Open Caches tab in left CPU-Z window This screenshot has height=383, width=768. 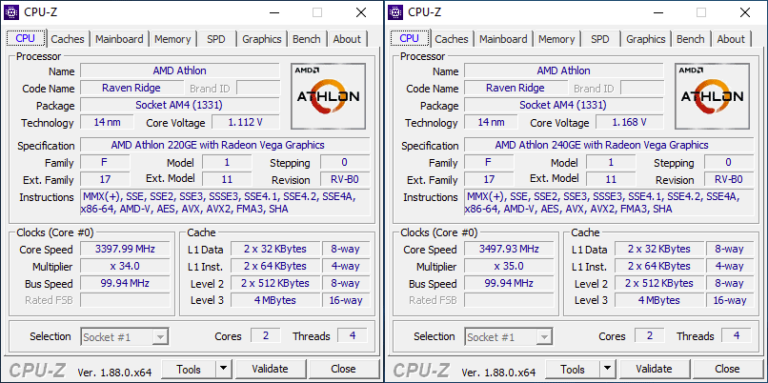(x=68, y=39)
